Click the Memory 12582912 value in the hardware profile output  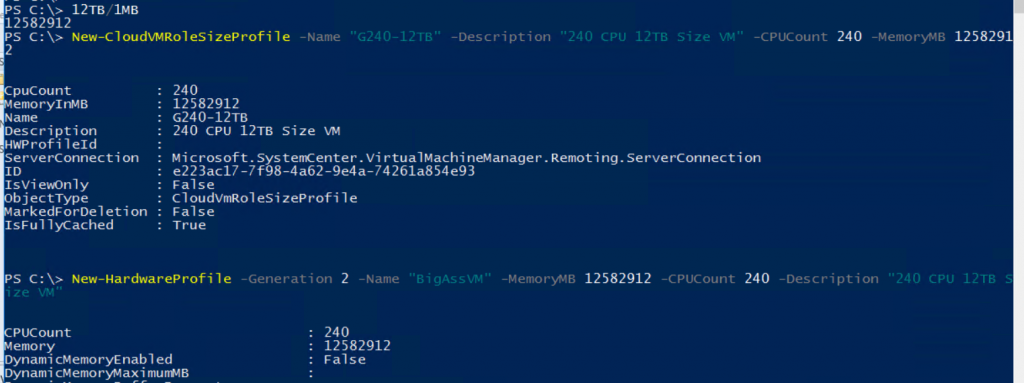(357, 346)
